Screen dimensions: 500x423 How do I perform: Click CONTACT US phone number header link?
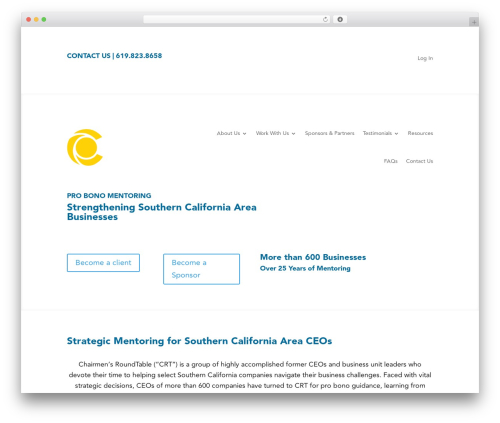[x=114, y=56]
